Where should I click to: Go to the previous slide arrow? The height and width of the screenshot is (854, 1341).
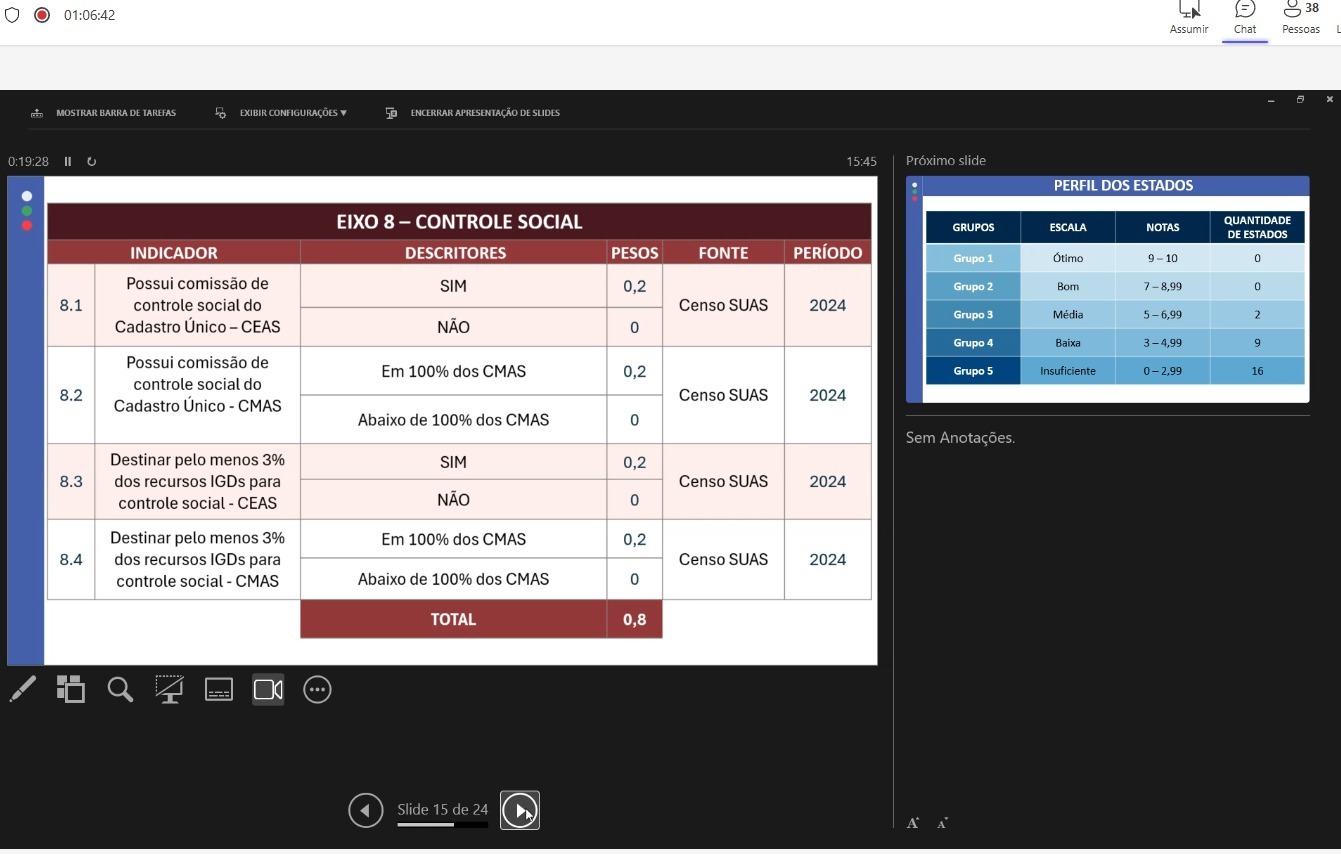pyautogui.click(x=366, y=810)
